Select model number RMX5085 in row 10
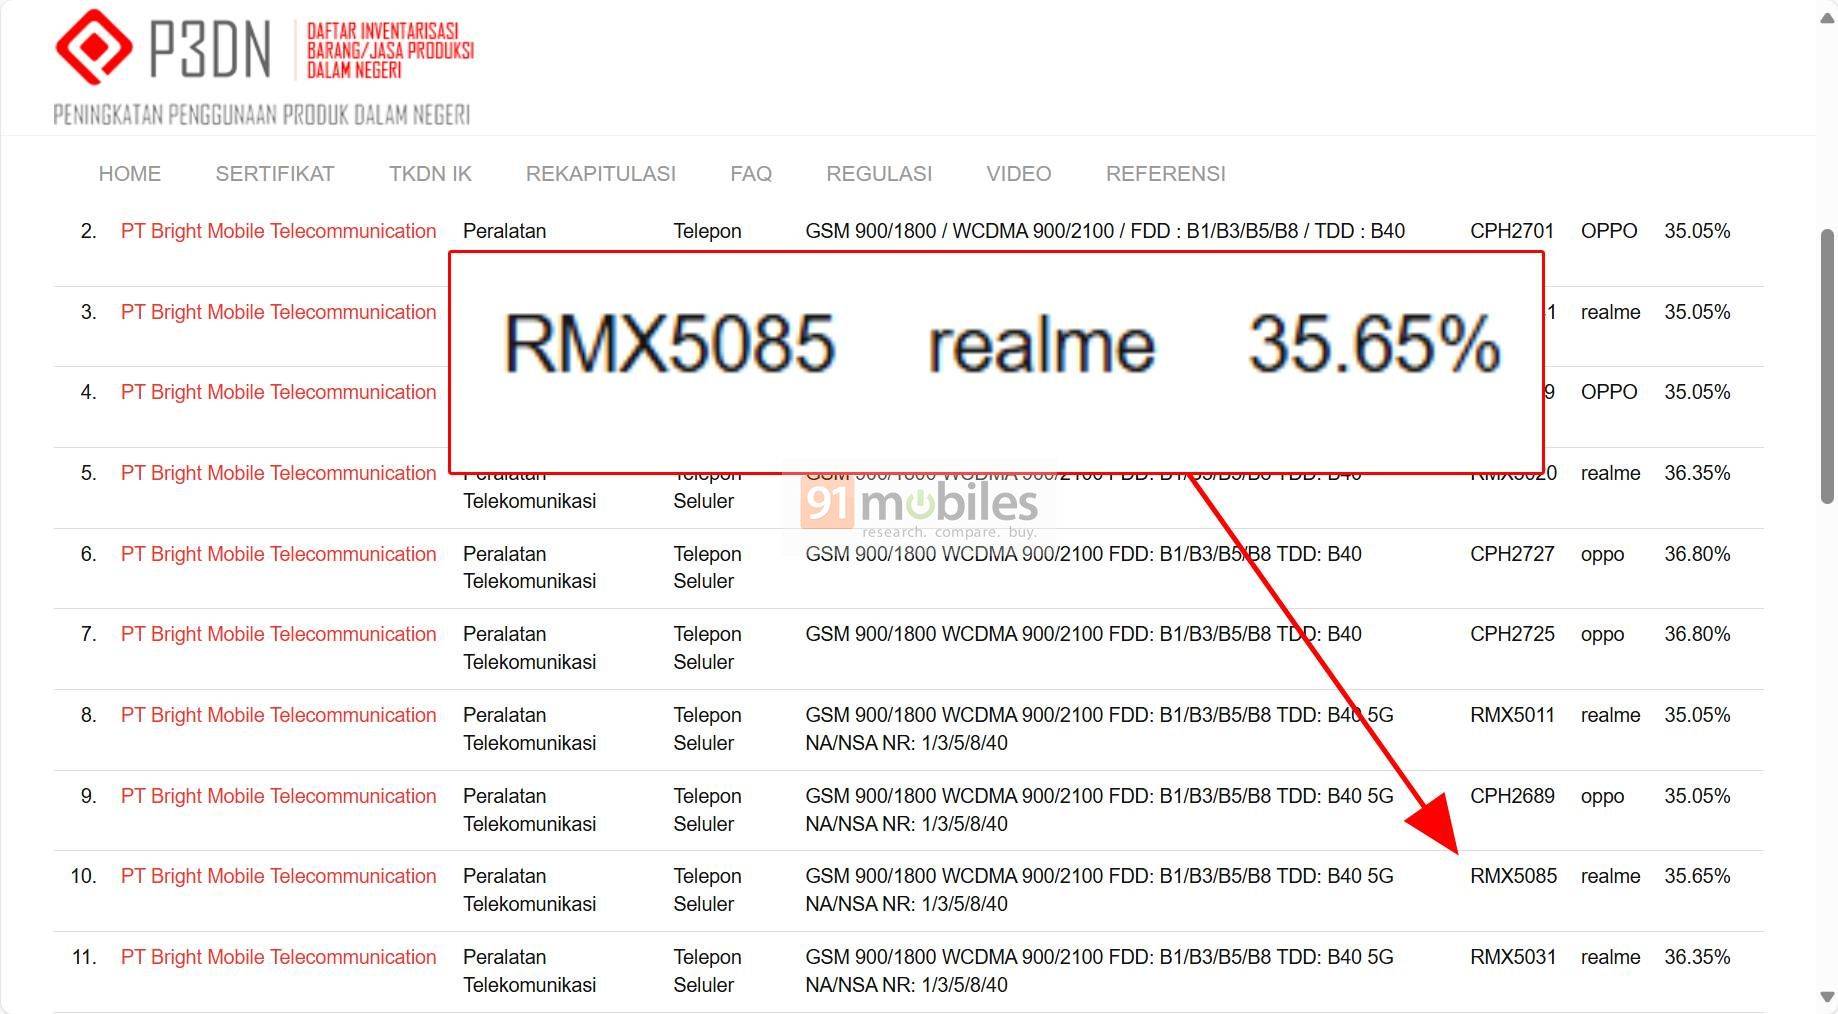 [1513, 876]
